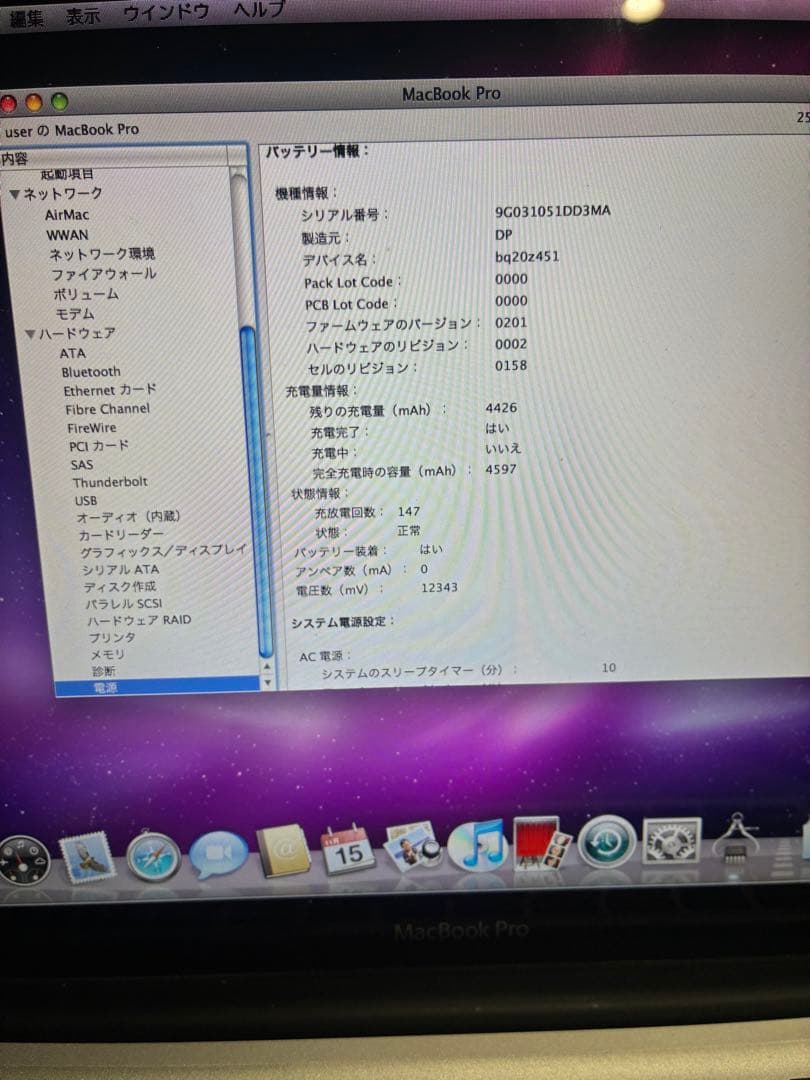Click the yellow minimize window button
The width and height of the screenshot is (810, 1080).
coord(34,103)
